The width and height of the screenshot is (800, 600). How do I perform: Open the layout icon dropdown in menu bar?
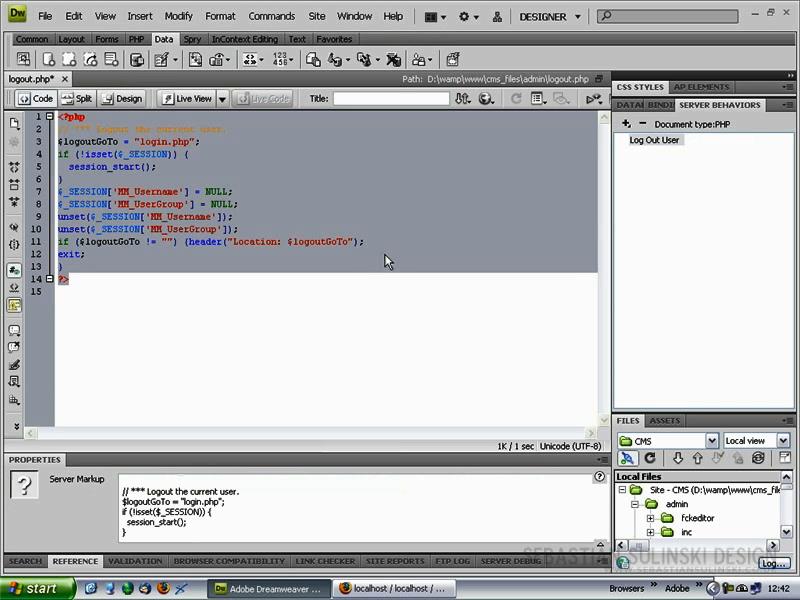tap(435, 17)
